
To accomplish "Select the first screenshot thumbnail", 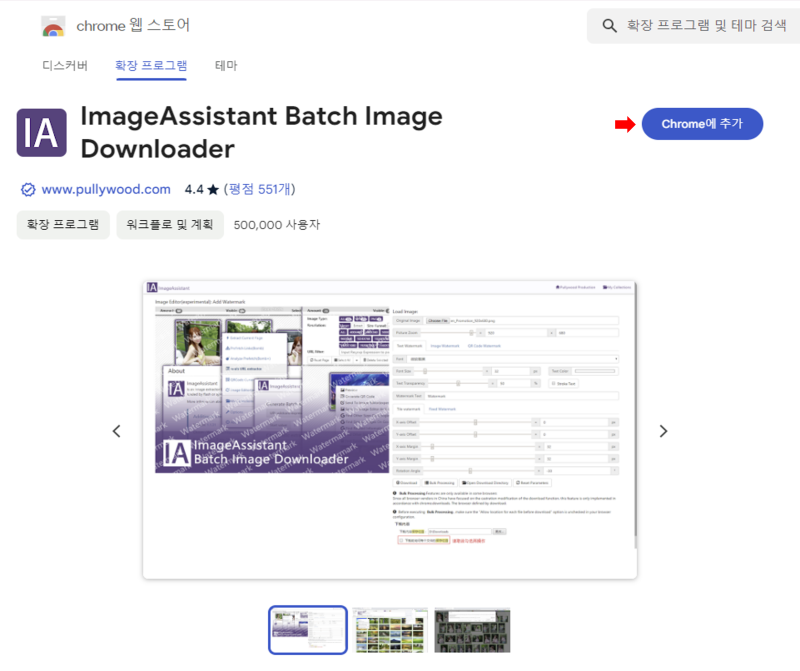I will tap(308, 629).
